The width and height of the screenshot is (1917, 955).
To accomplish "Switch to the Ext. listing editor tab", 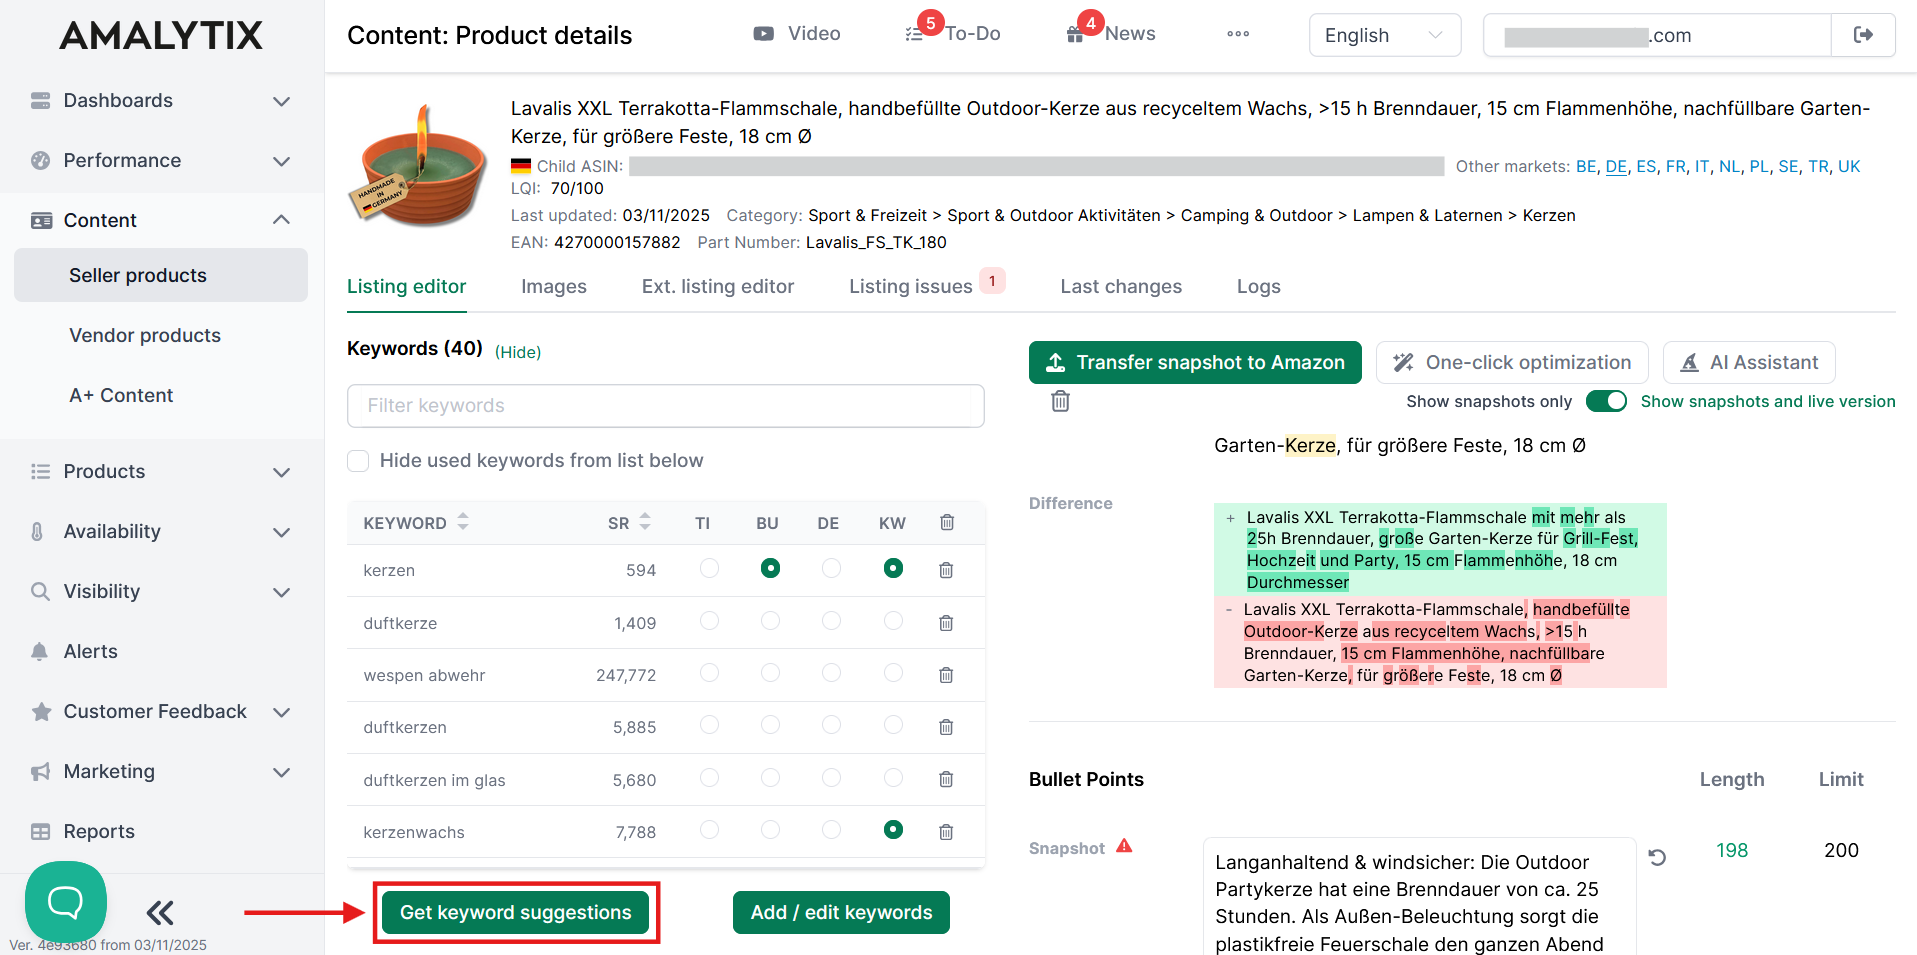I will tap(718, 286).
